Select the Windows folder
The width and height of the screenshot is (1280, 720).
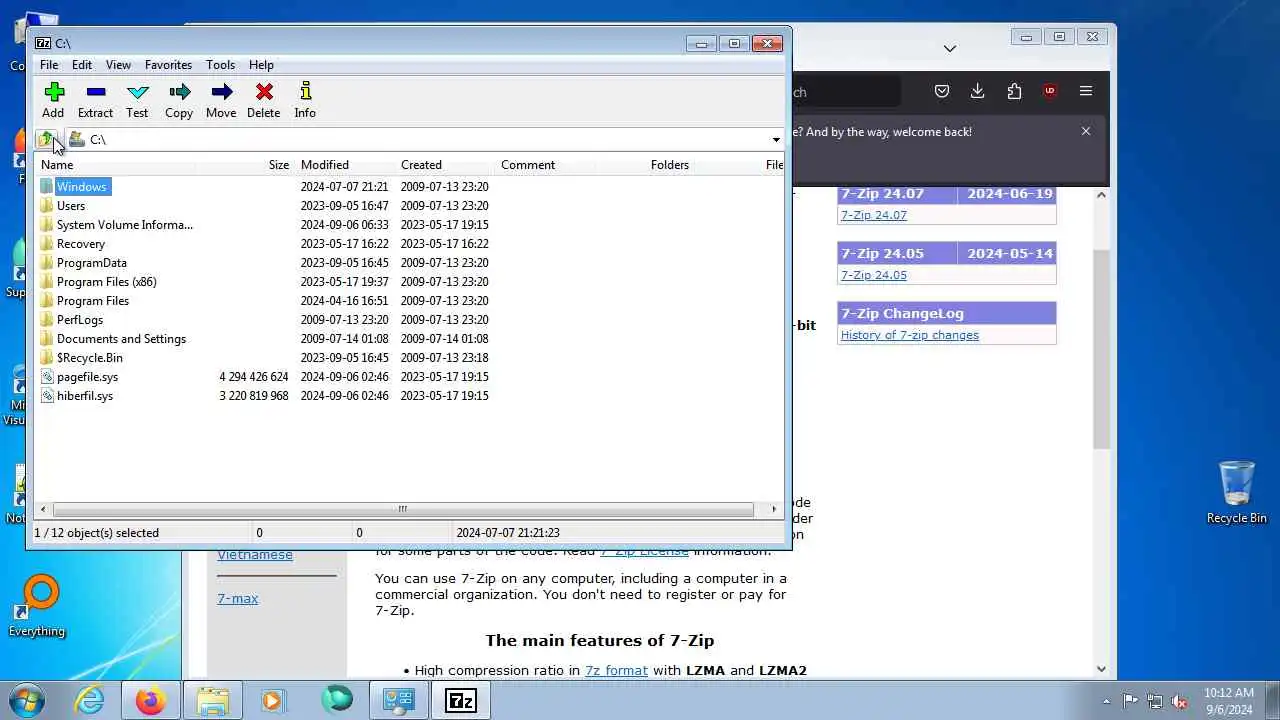(x=81, y=187)
